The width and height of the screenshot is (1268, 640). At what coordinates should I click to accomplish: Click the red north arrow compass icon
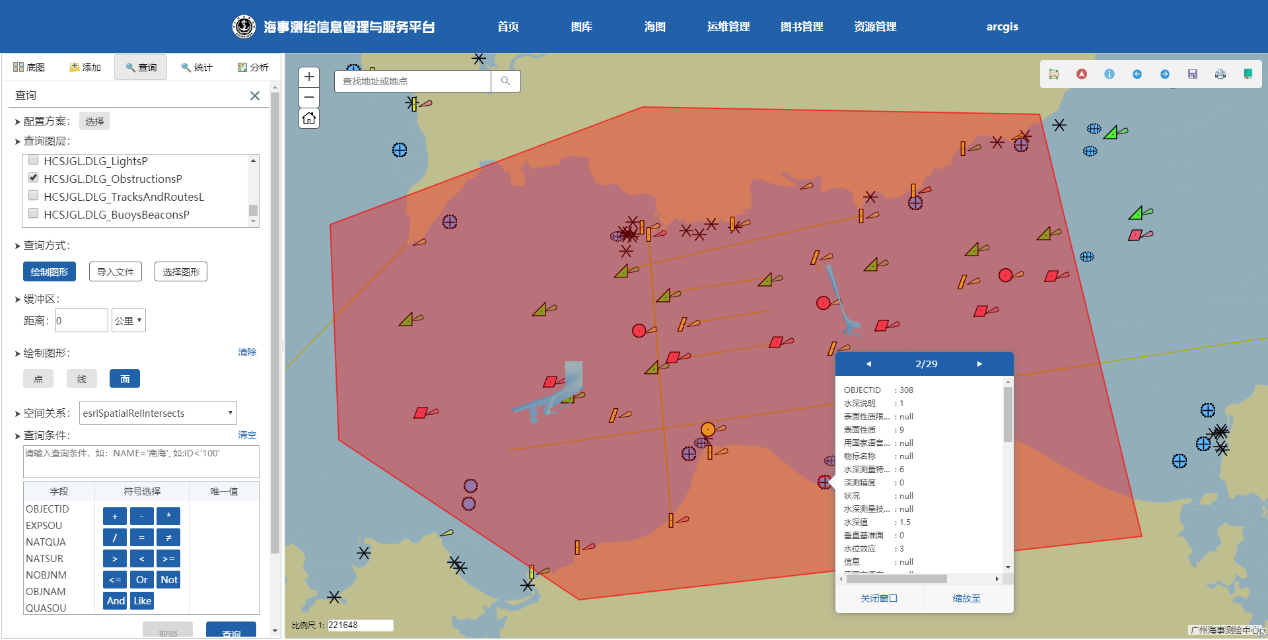coord(1081,74)
